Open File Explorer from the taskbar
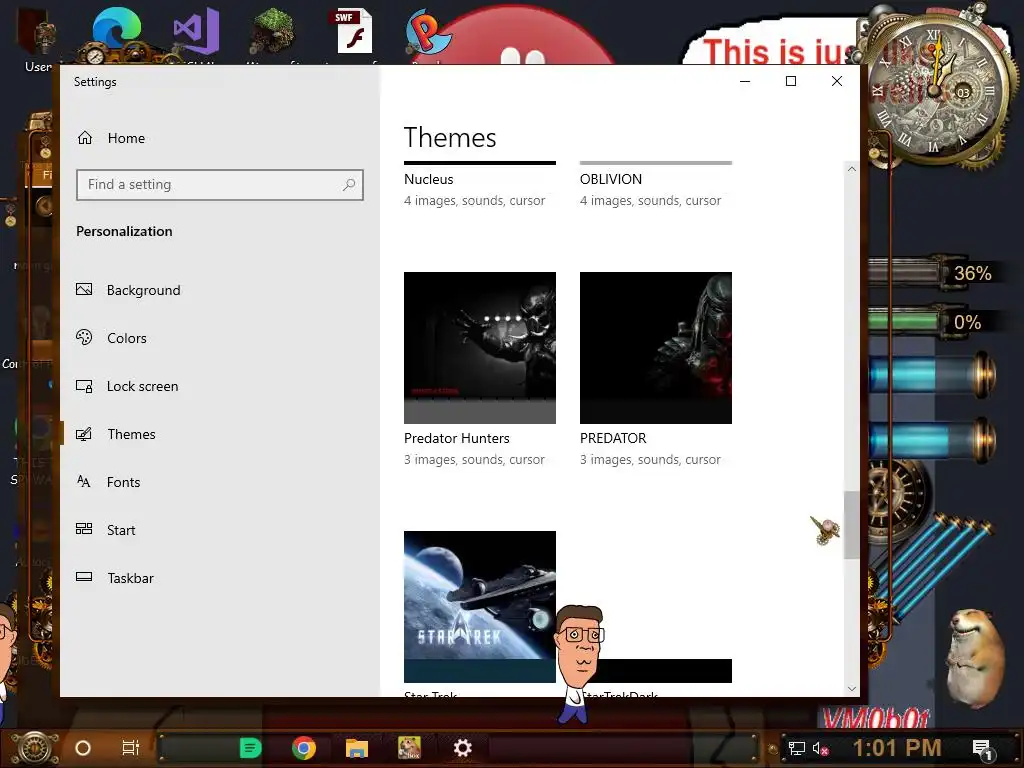This screenshot has height=768, width=1024. pyautogui.click(x=357, y=748)
